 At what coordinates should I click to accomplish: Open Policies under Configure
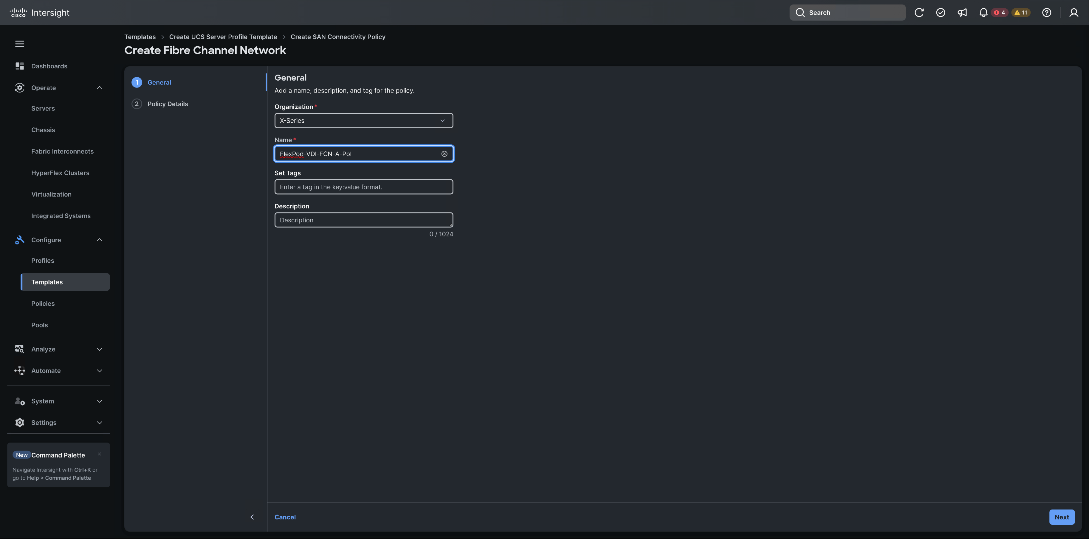[43, 304]
